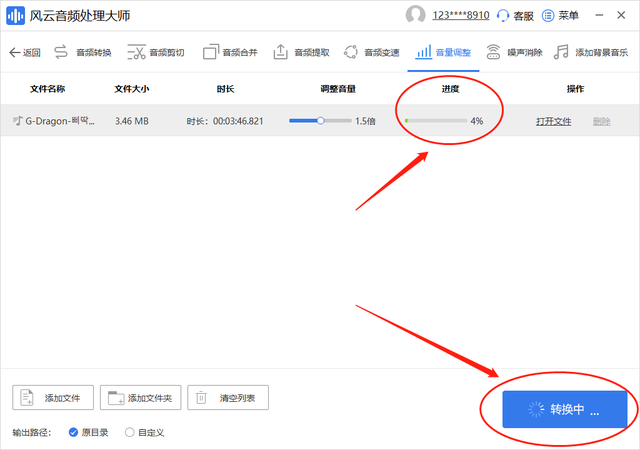Select the 音频变速 speed icon
This screenshot has width=640, height=450.
[x=351, y=52]
